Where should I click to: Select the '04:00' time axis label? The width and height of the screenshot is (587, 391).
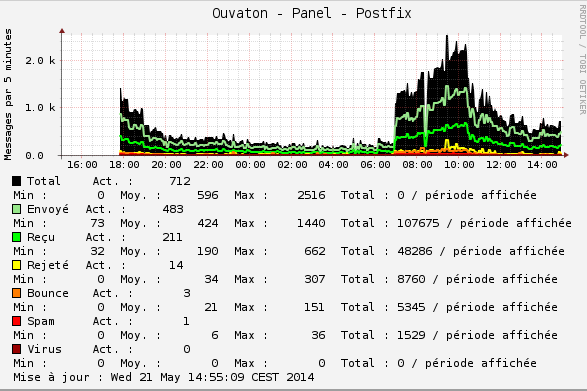click(x=333, y=165)
